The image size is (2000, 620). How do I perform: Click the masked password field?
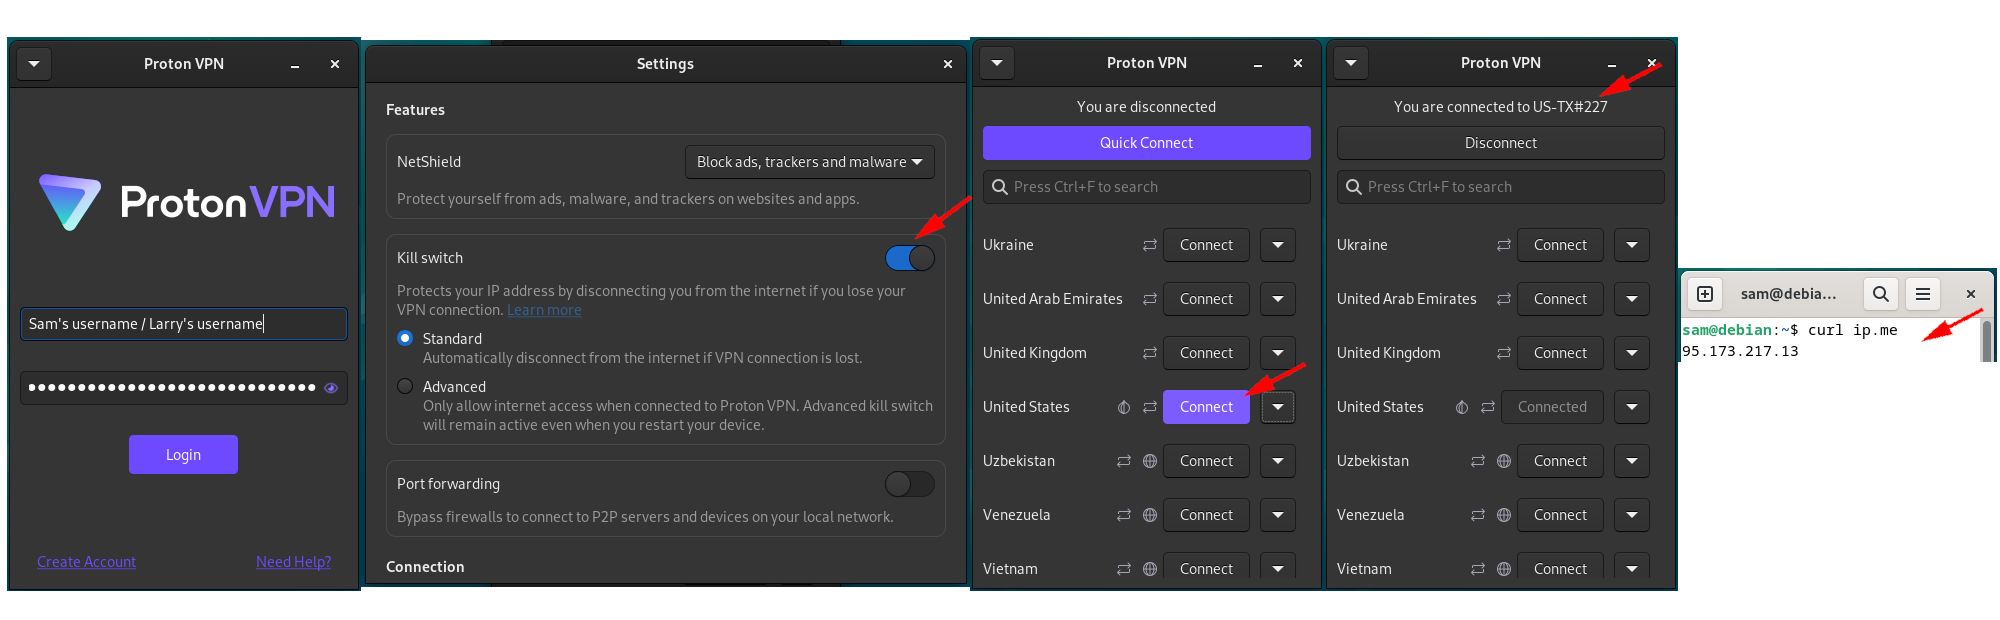click(x=184, y=388)
